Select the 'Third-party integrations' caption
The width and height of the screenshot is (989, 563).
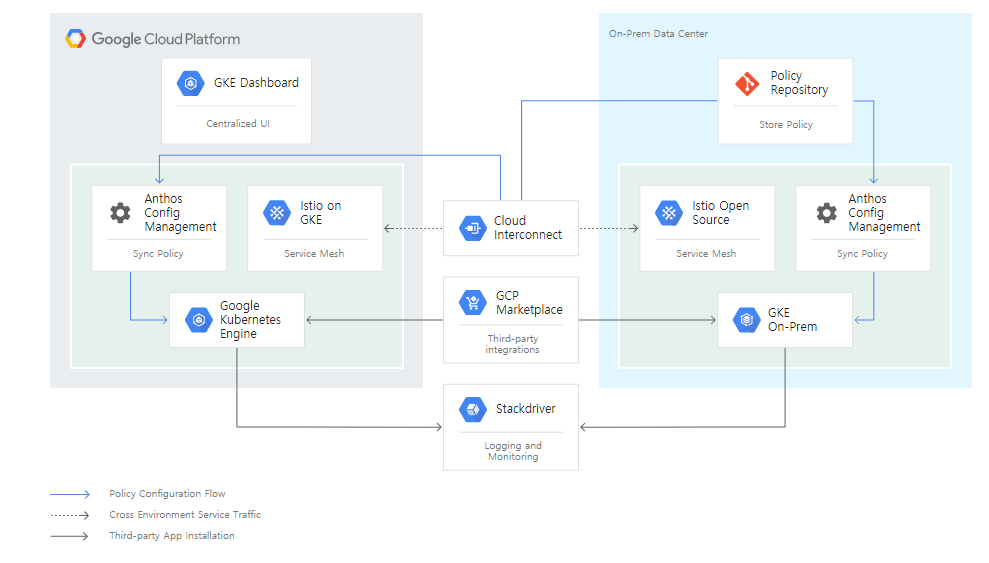click(512, 344)
